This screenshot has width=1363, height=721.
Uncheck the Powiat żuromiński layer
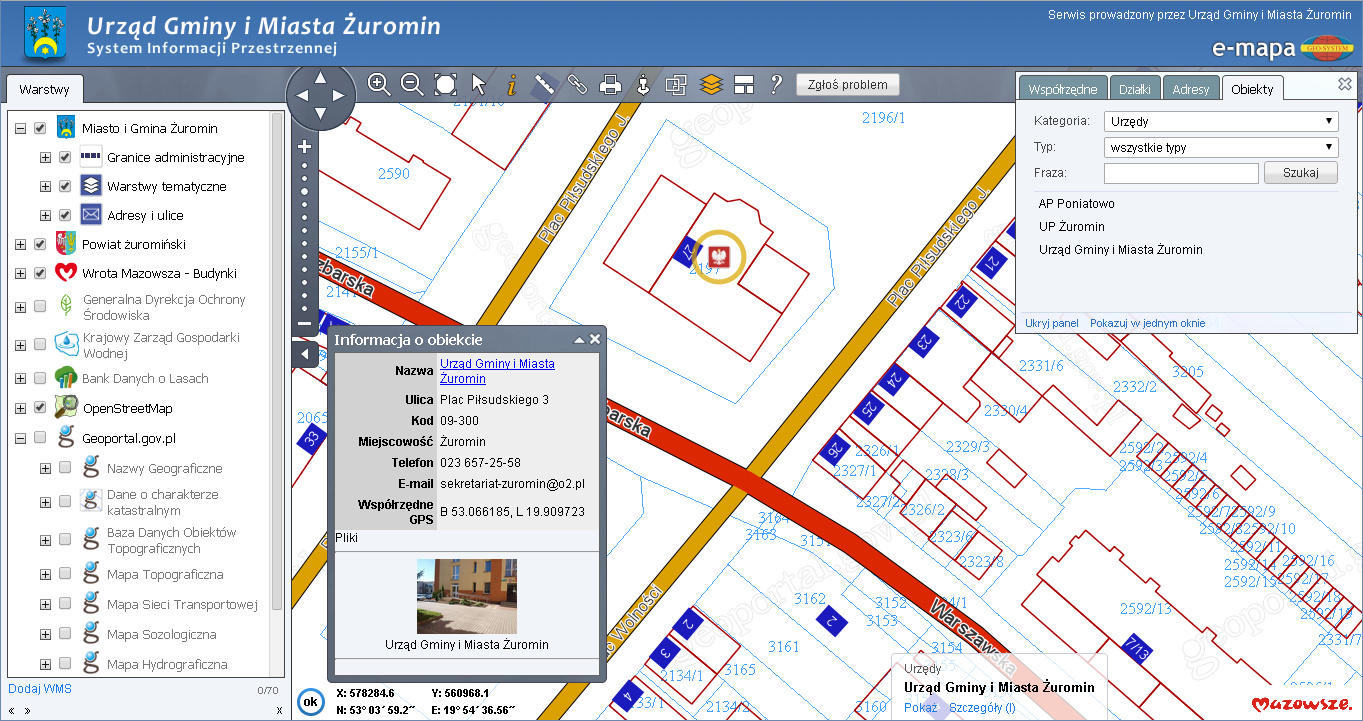pyautogui.click(x=40, y=244)
